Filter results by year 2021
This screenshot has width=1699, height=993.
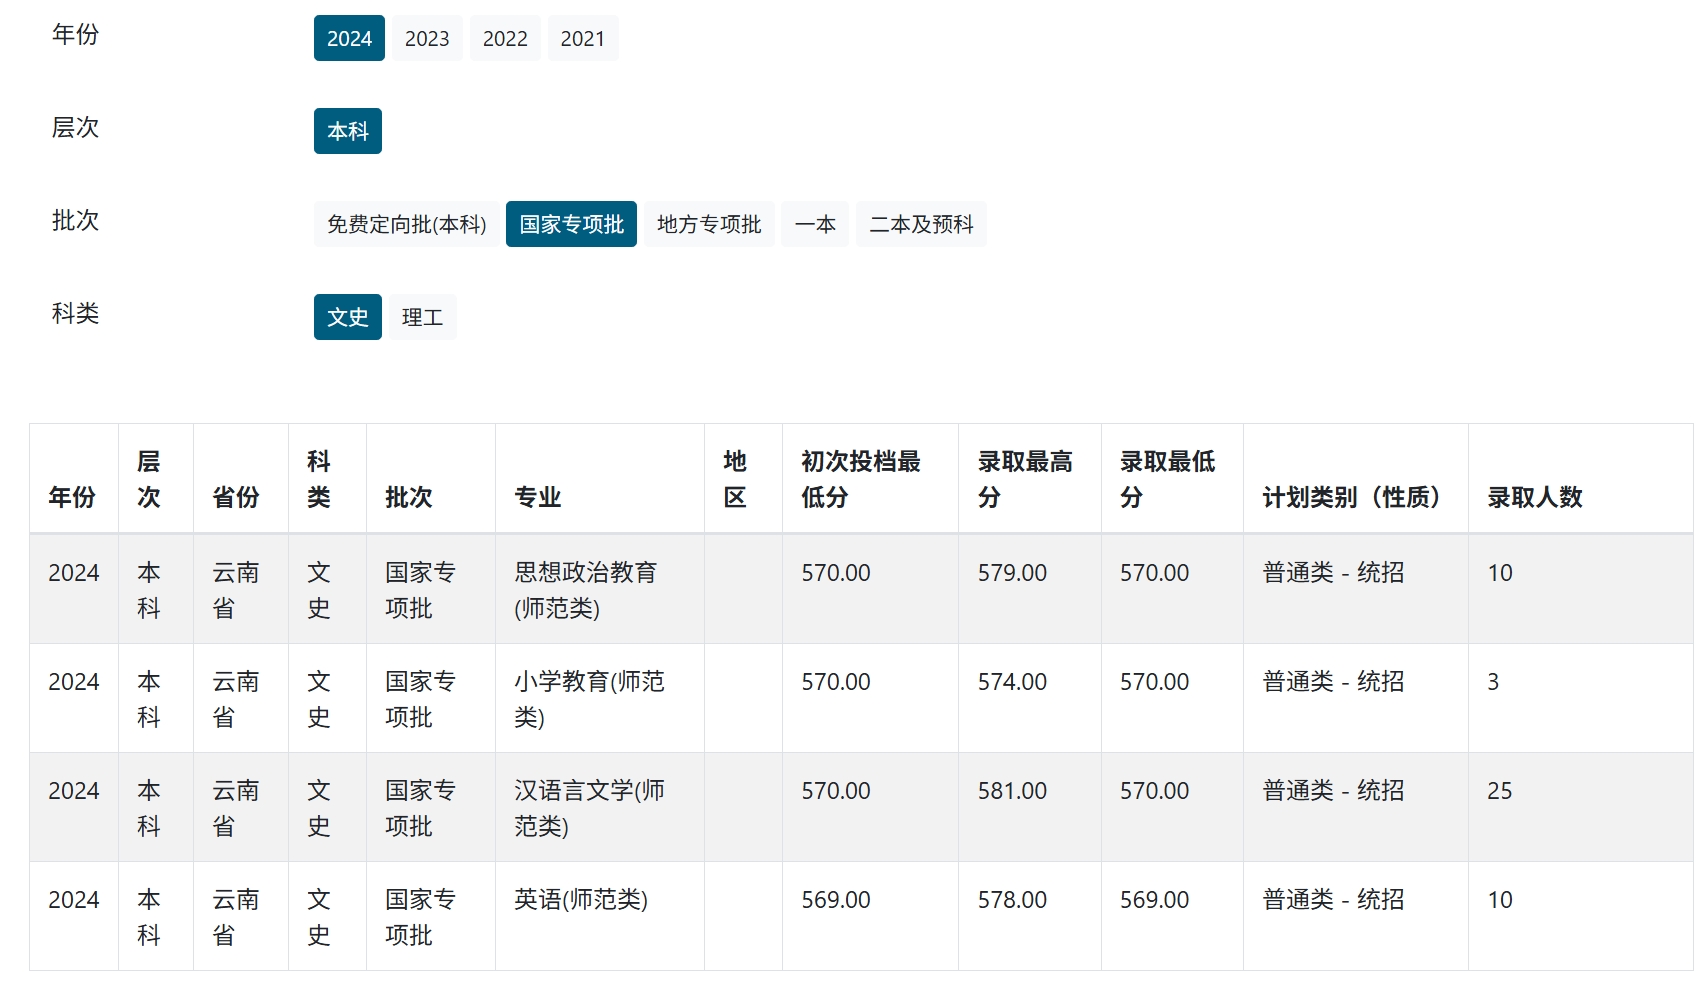pyautogui.click(x=582, y=38)
